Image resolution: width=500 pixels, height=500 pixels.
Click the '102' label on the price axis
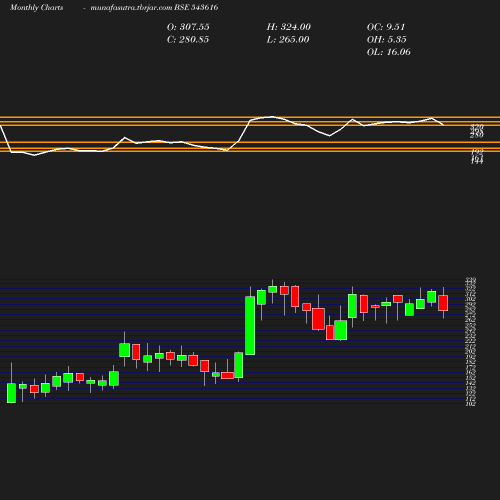471,404
